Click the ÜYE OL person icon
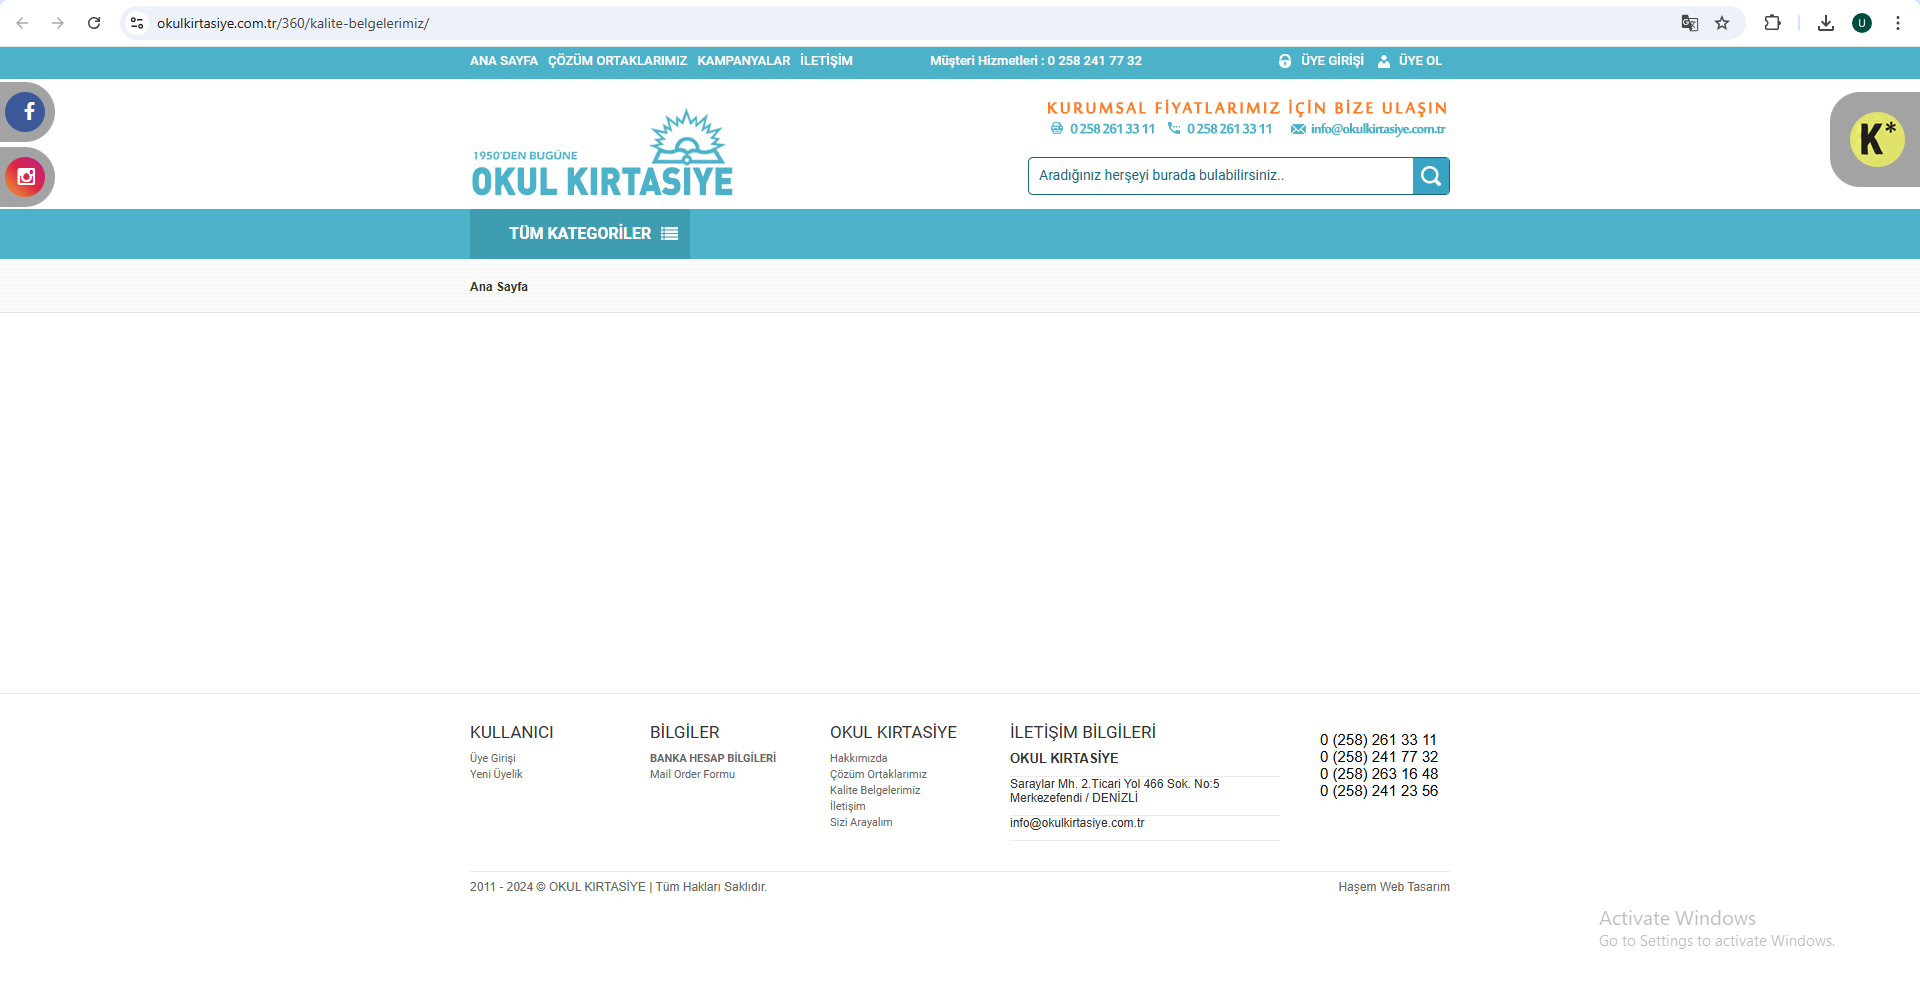Viewport: 1920px width, 993px height. tap(1384, 61)
